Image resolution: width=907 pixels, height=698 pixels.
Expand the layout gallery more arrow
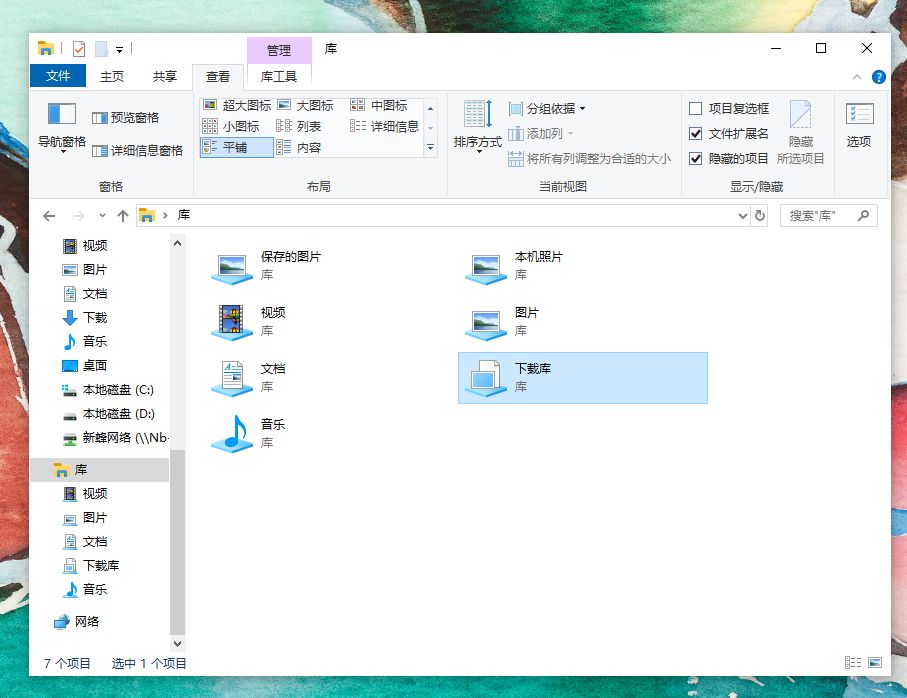coord(430,147)
